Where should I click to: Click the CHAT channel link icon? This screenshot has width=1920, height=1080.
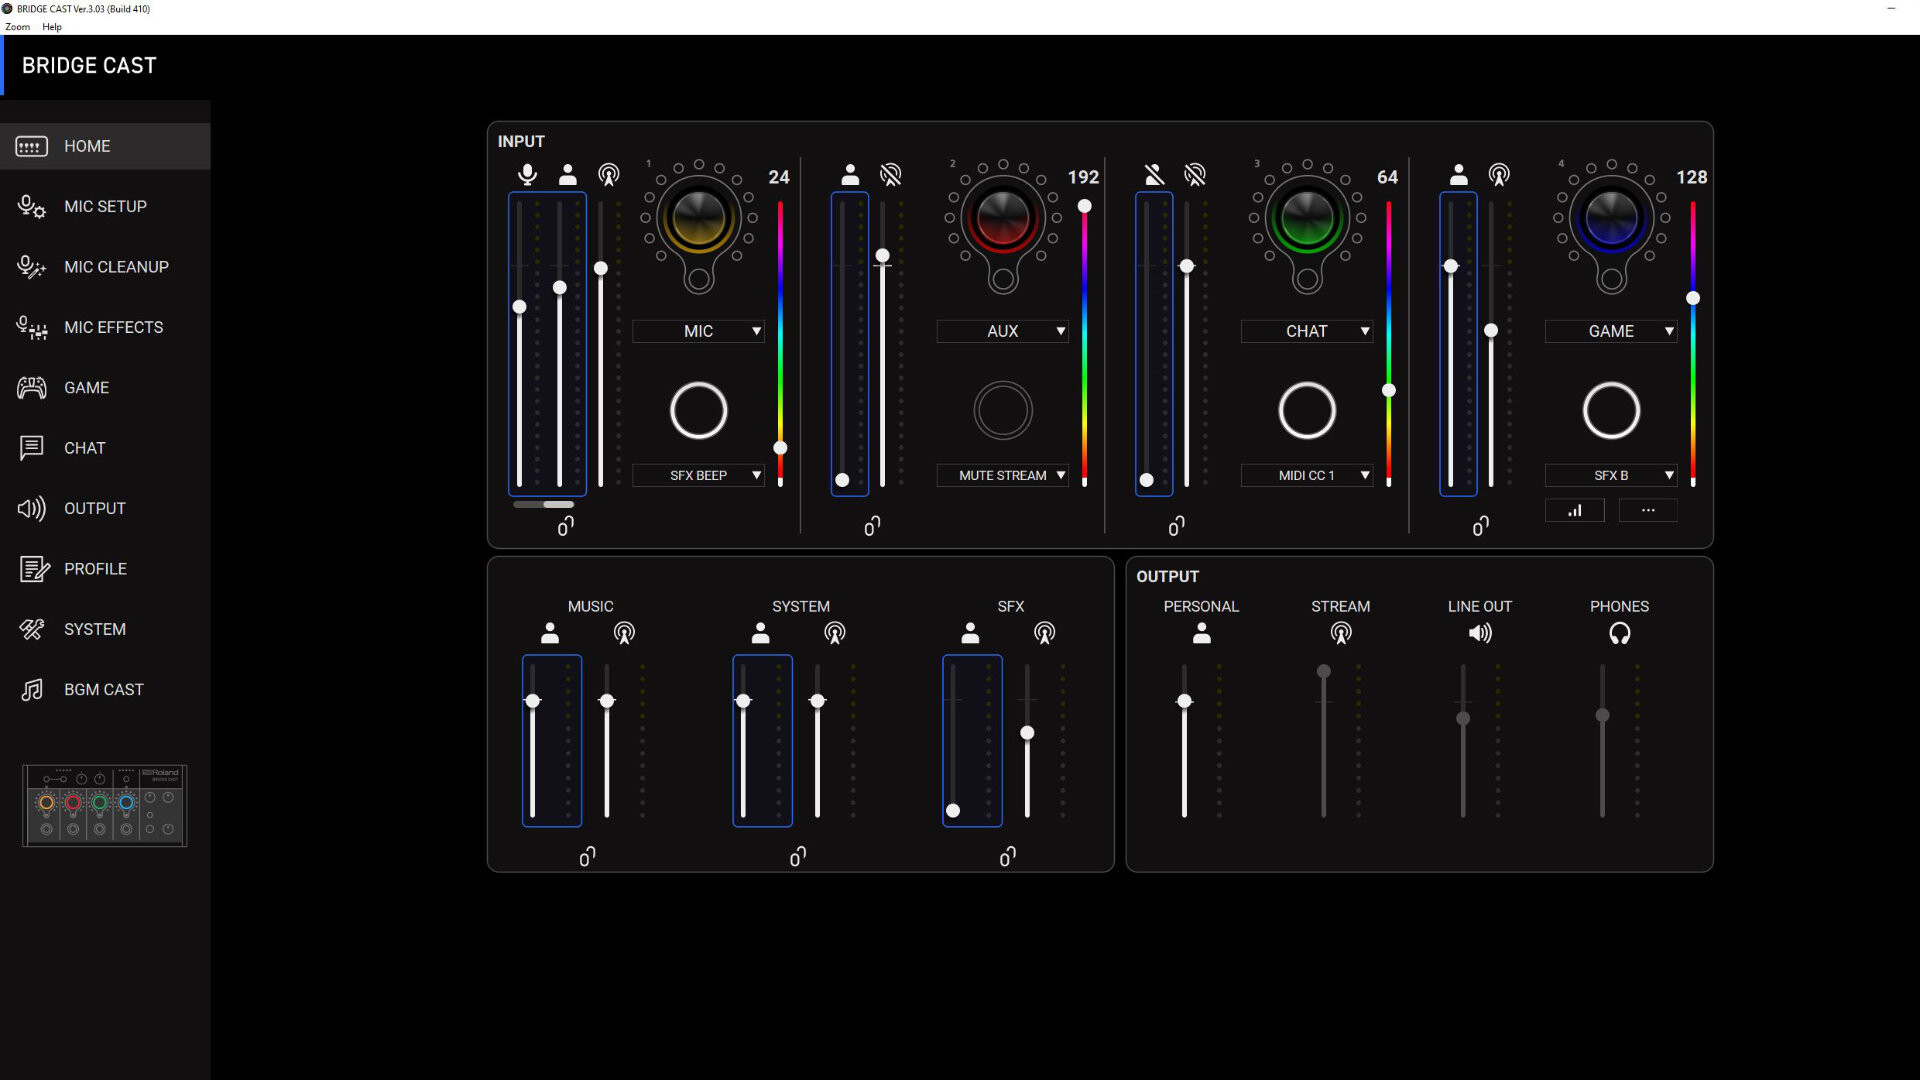(x=1176, y=526)
